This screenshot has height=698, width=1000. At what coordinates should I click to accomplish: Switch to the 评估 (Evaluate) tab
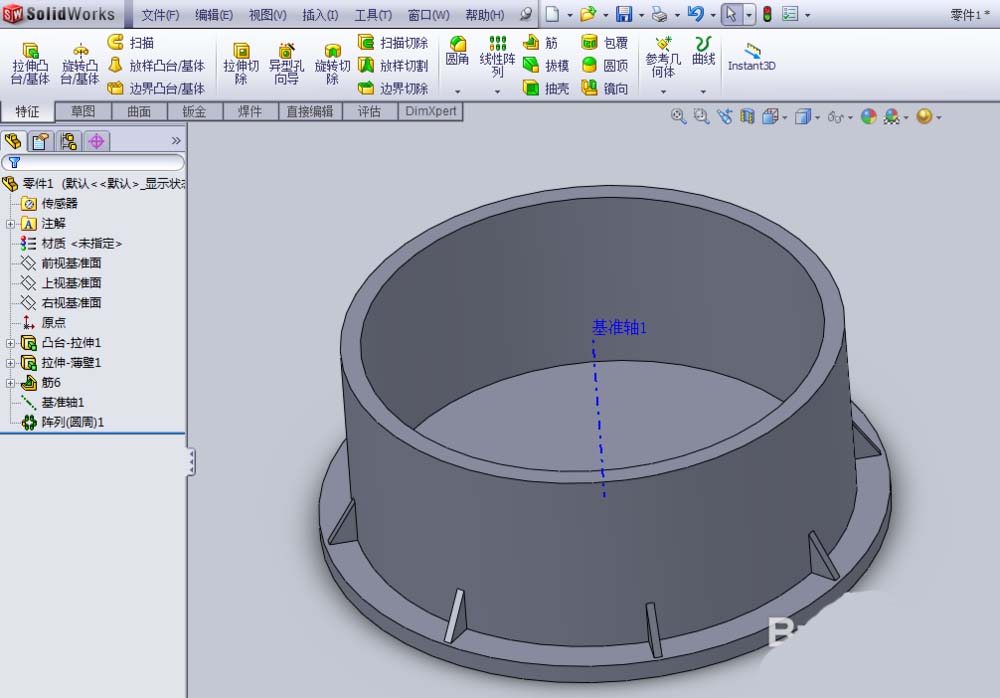369,112
